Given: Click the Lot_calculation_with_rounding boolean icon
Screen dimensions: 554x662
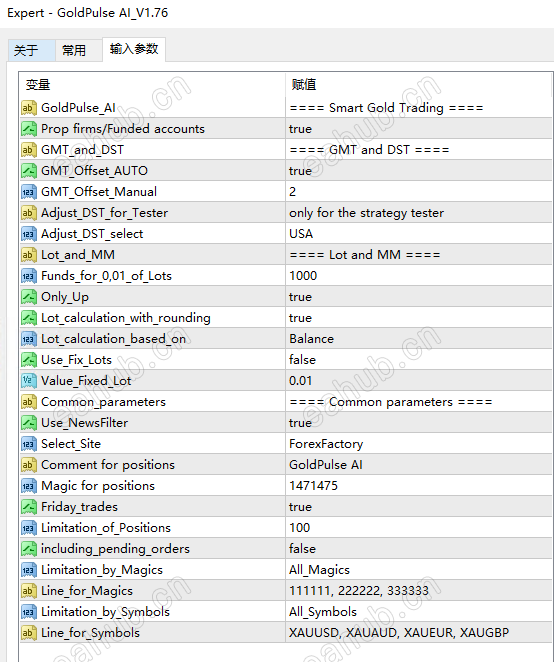Looking at the screenshot, I should pos(29,318).
